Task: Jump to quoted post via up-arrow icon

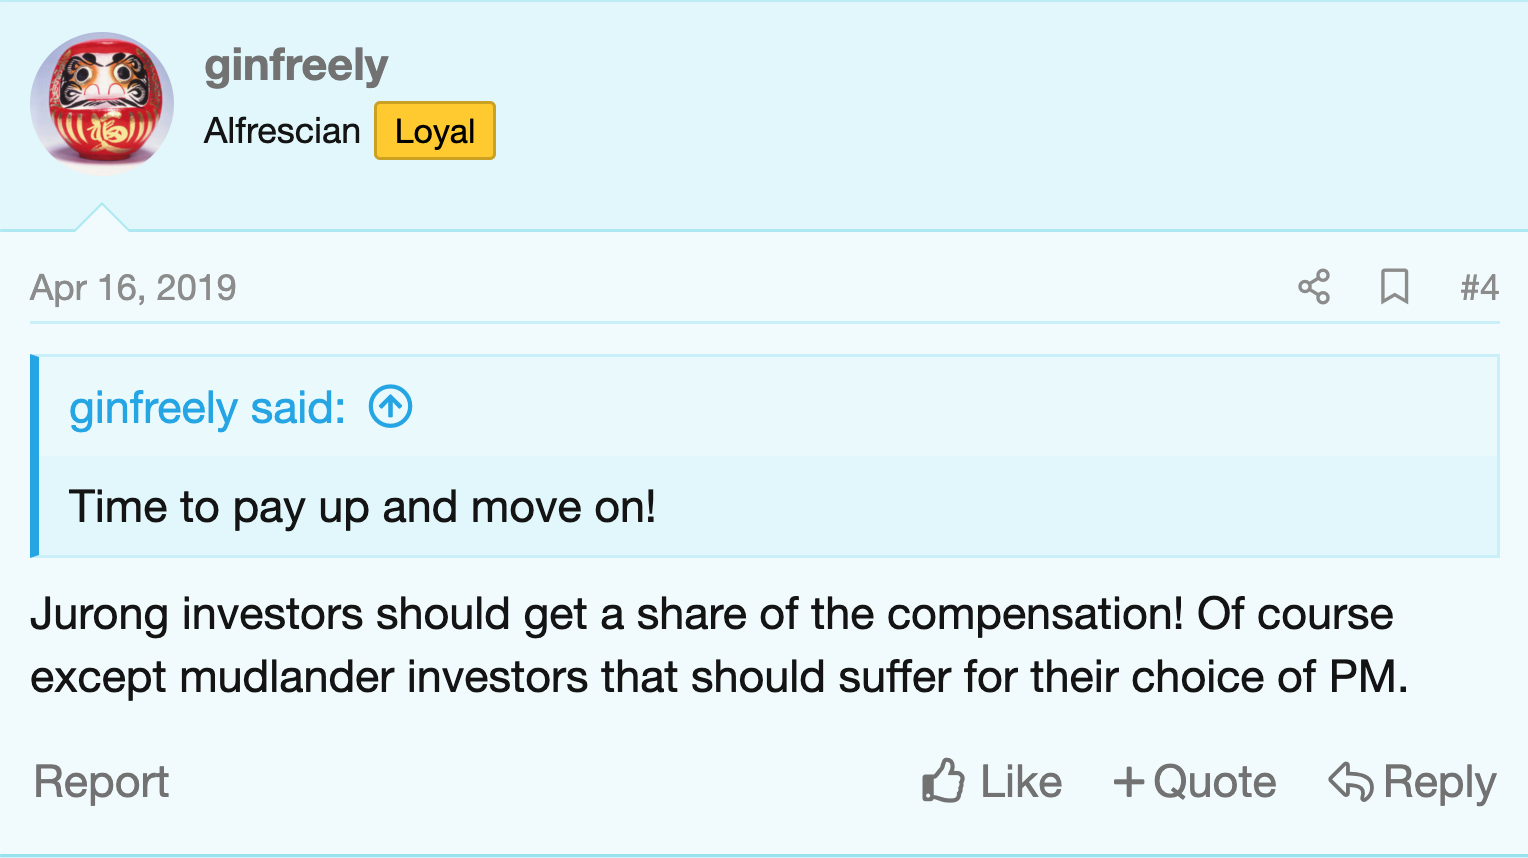Action: (390, 407)
